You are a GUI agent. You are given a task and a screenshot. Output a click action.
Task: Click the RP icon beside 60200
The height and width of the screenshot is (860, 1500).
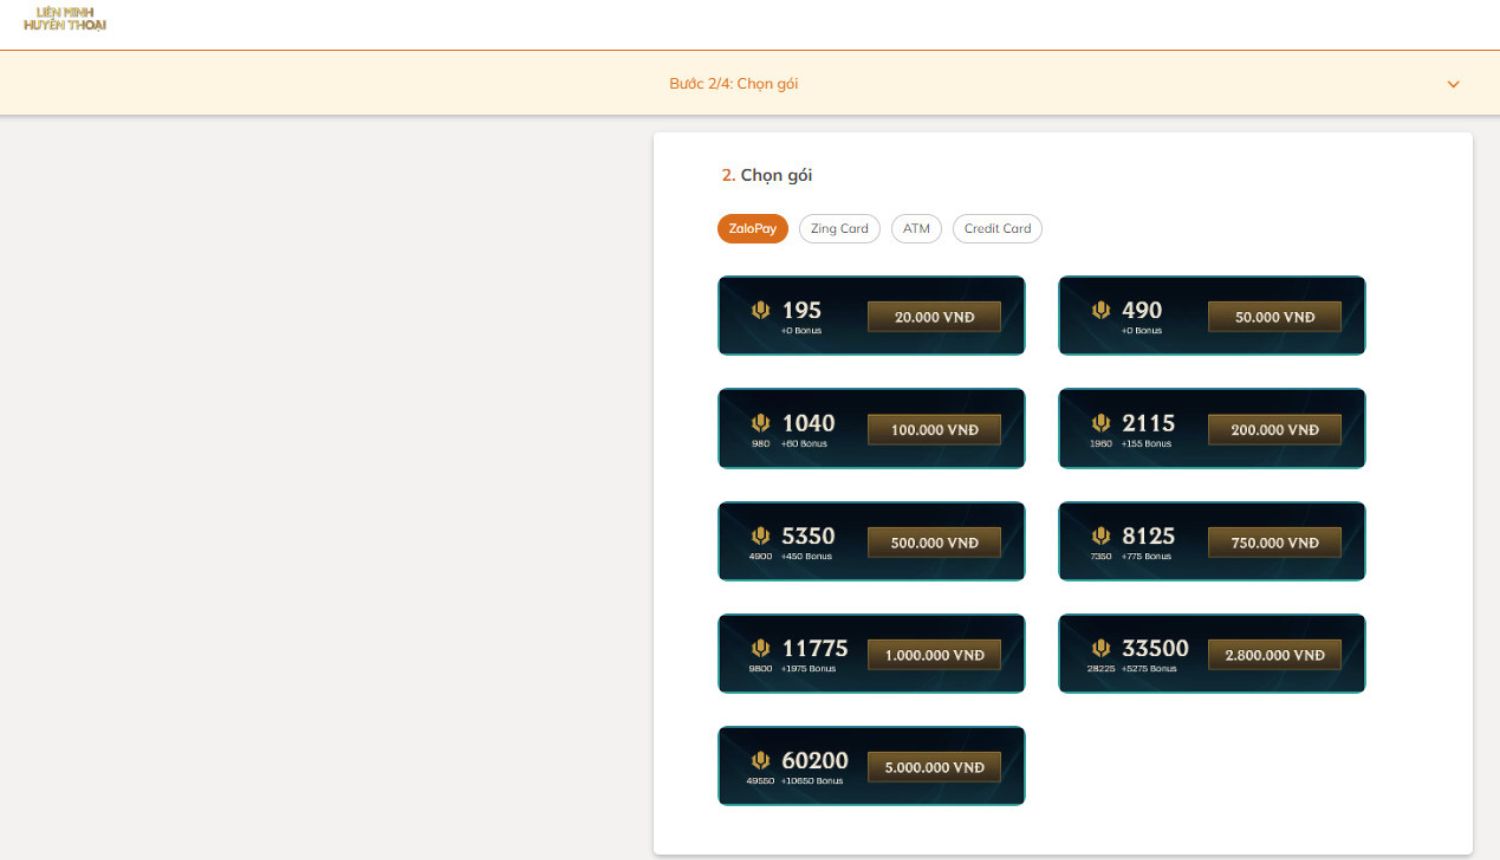click(x=761, y=761)
